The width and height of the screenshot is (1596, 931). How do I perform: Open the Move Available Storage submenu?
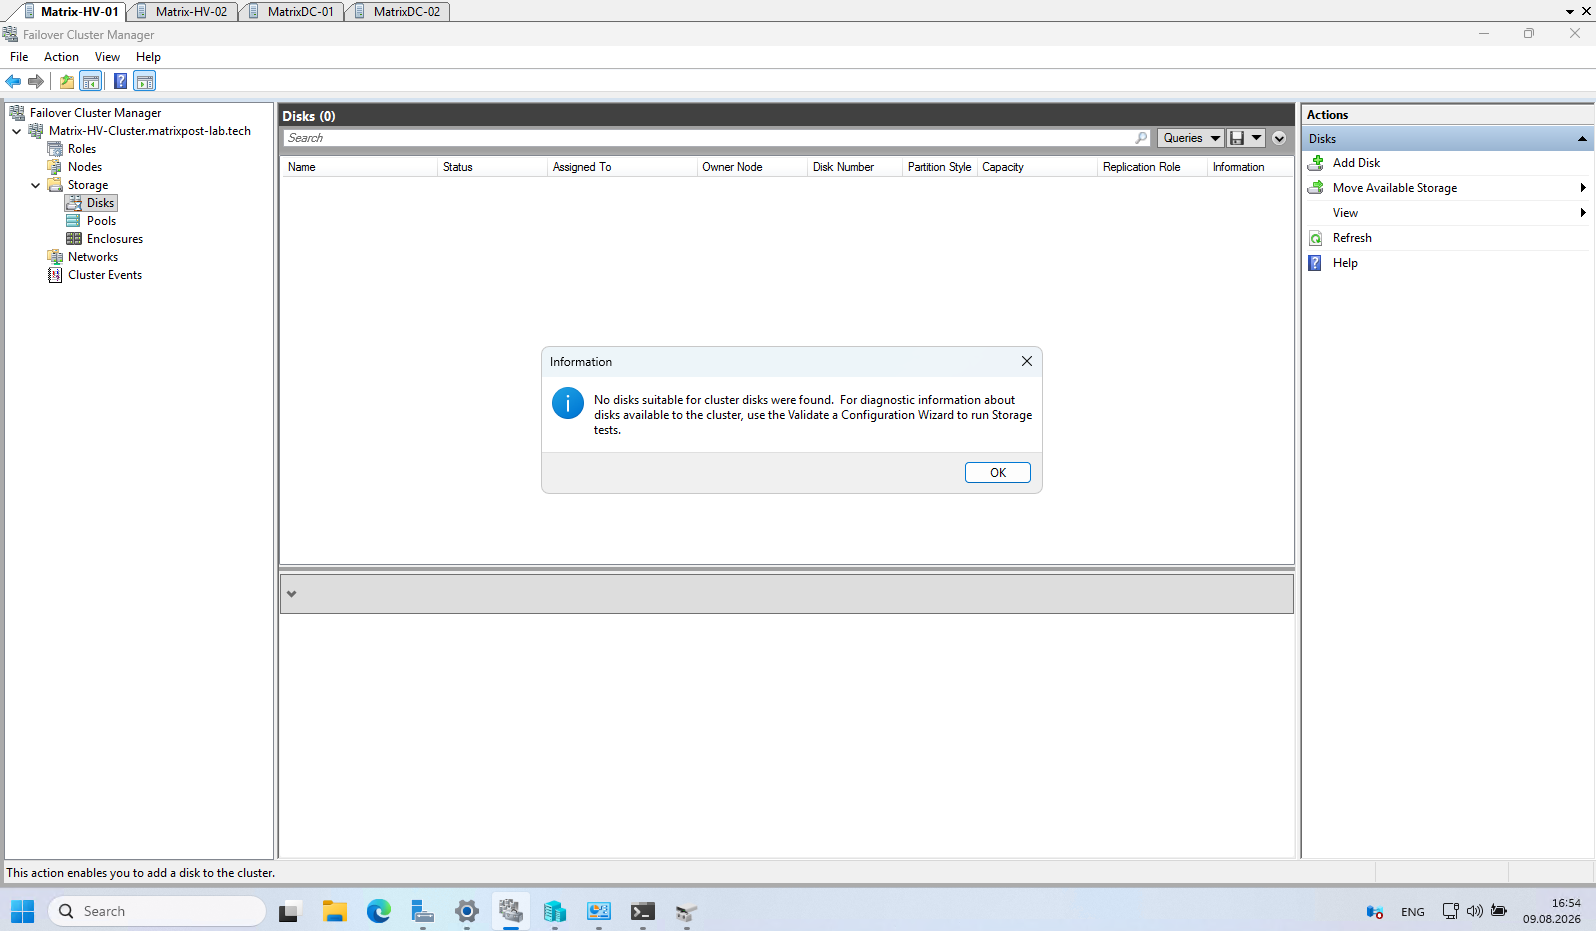(x=1447, y=188)
